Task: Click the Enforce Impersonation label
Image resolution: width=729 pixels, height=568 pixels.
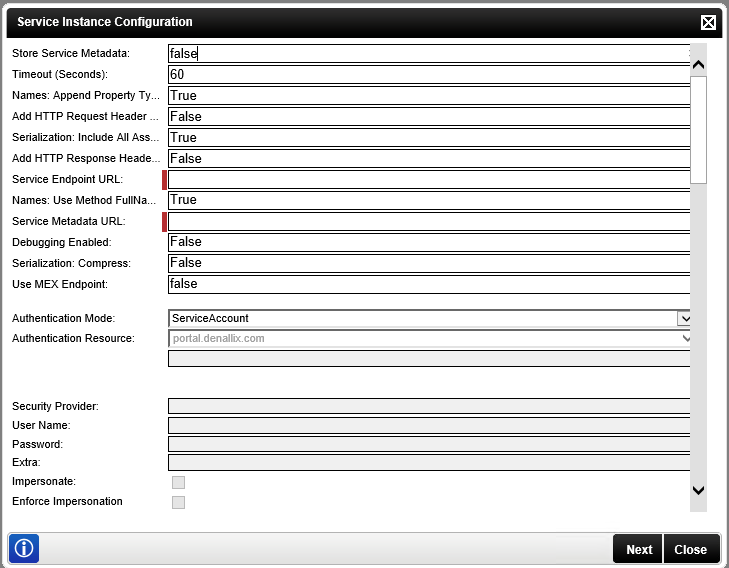Action: pos(67,502)
